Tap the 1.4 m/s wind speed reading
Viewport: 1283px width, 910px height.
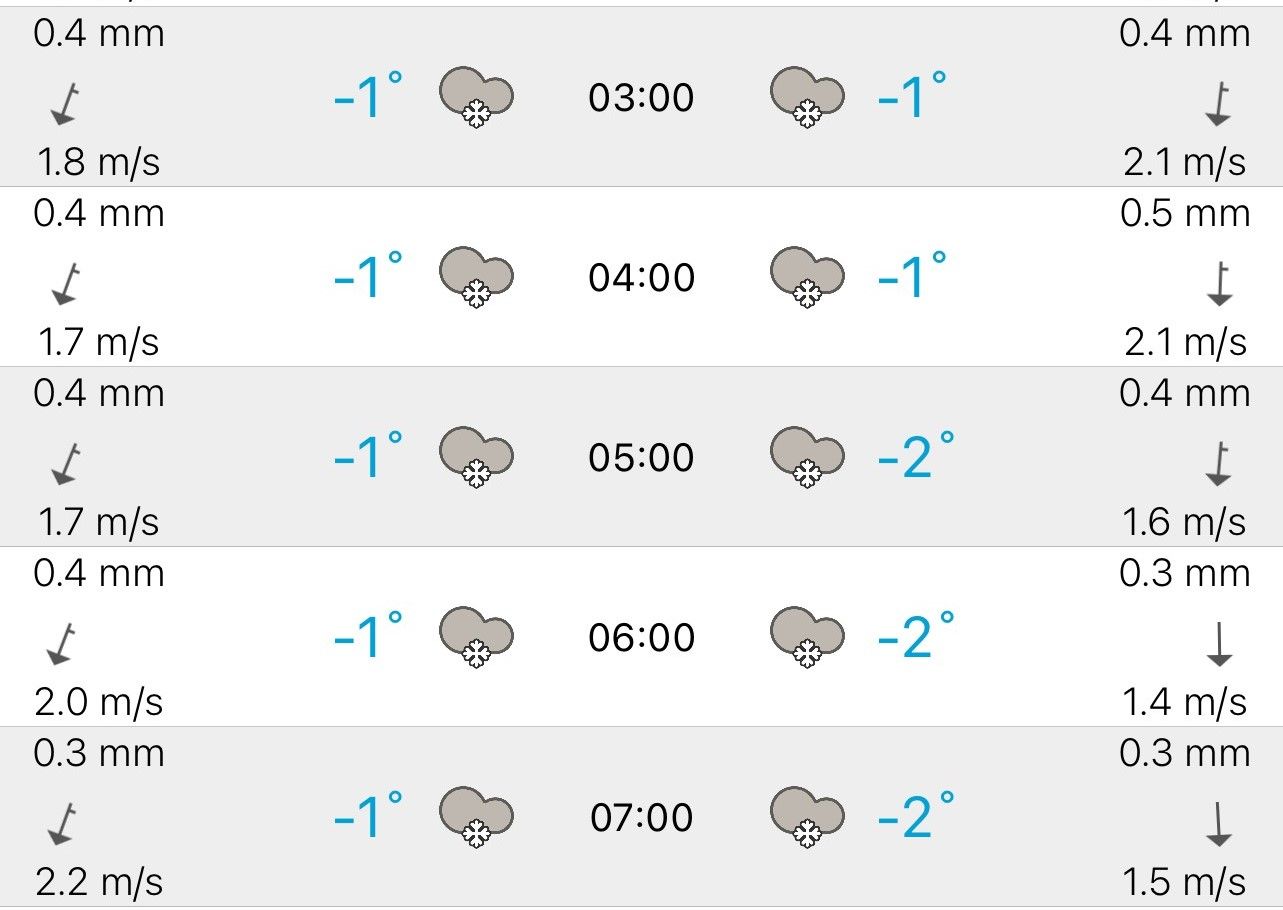point(1185,703)
